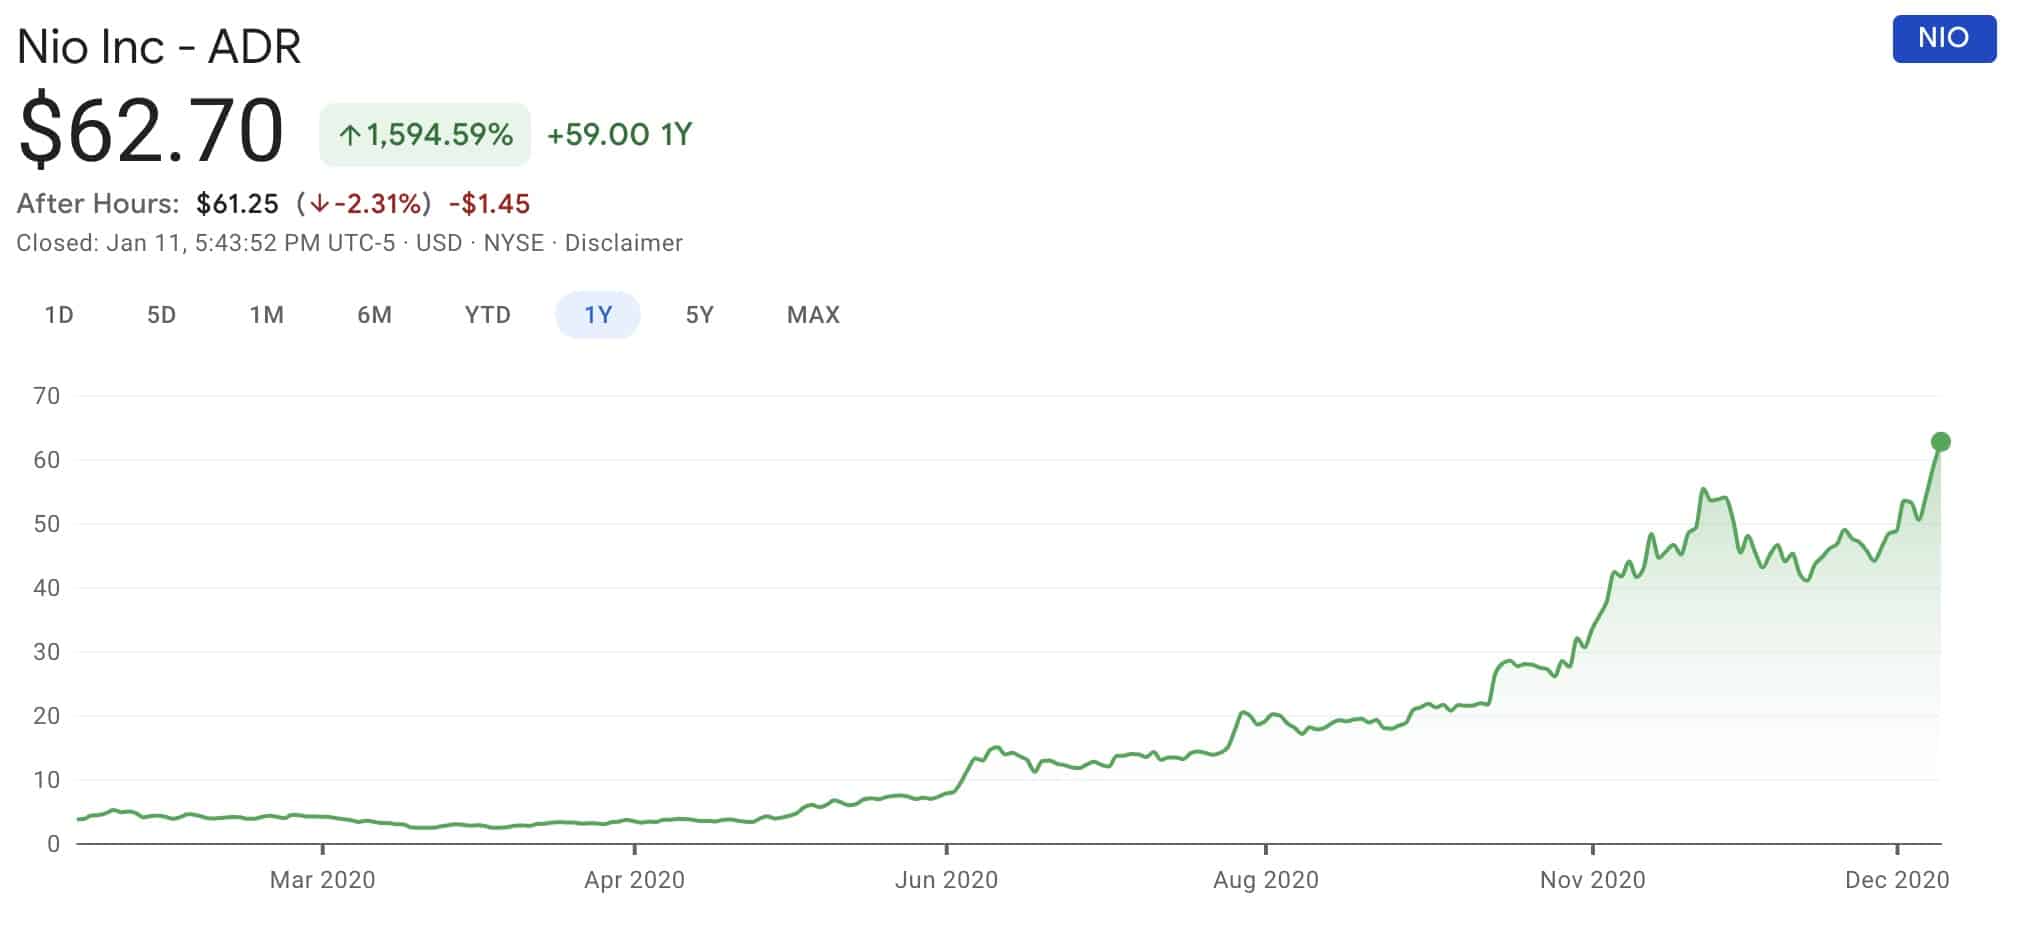Click the selected 1Y range tab
This screenshot has width=2024, height=928.
(x=598, y=315)
